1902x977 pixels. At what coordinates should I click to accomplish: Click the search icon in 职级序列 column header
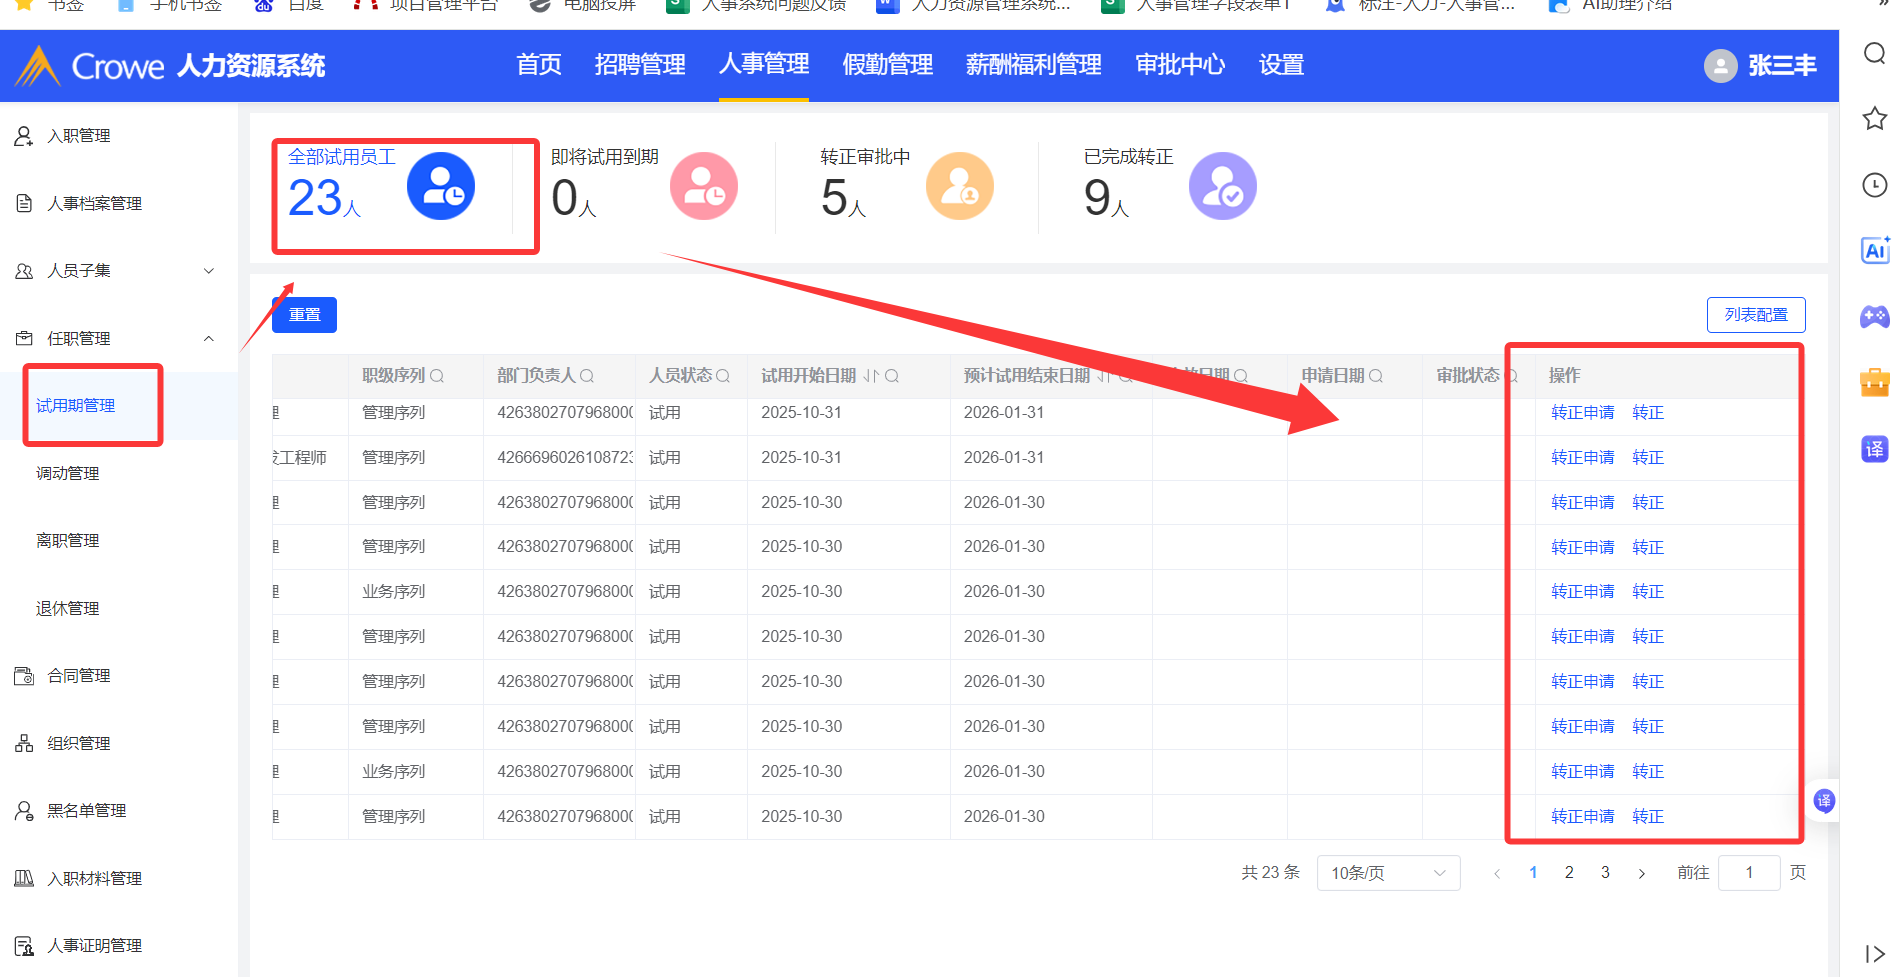coord(437,376)
